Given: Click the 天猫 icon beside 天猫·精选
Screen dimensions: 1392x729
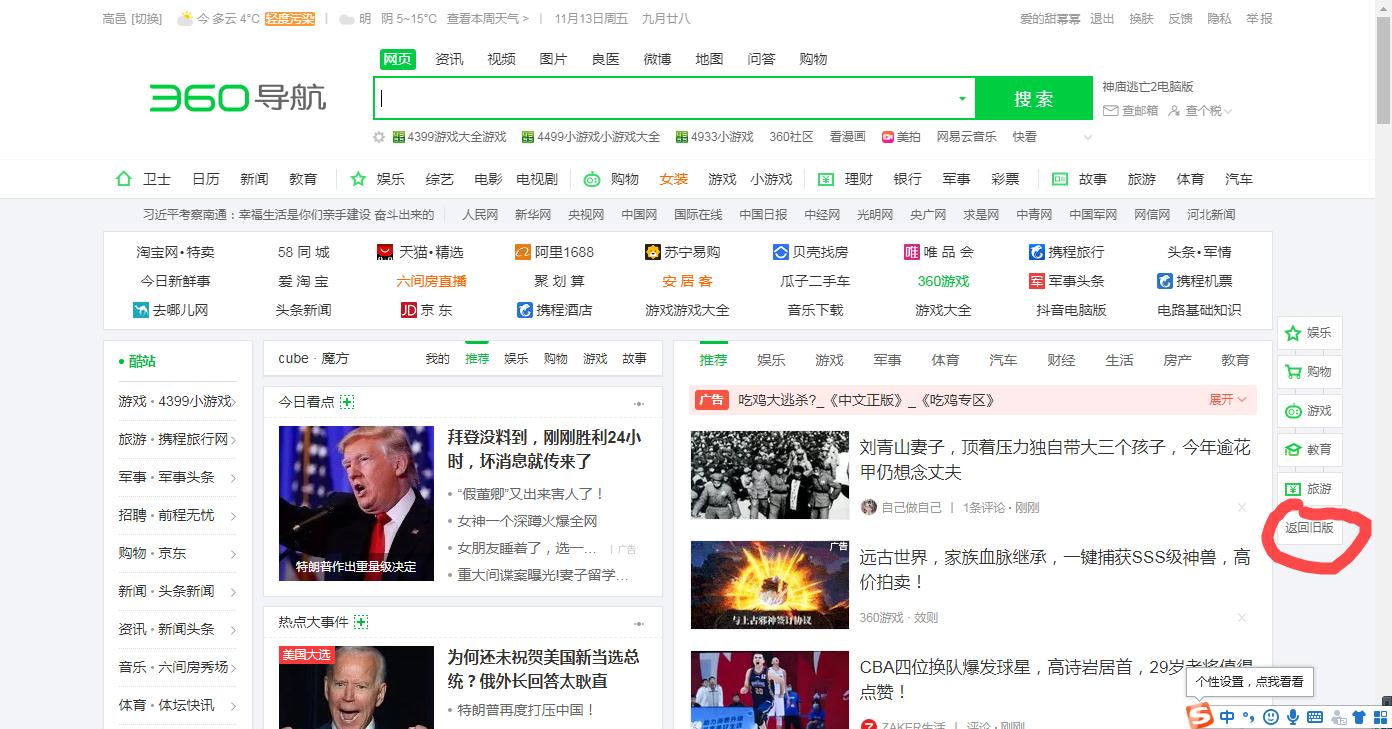Looking at the screenshot, I should (385, 252).
